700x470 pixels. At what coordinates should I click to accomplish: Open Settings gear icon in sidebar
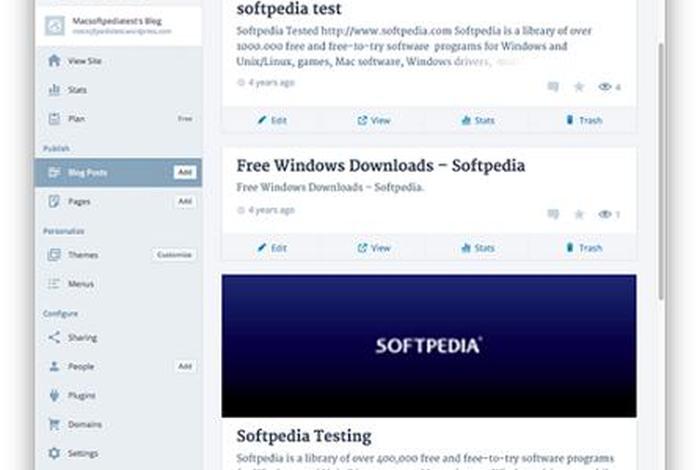(54, 453)
